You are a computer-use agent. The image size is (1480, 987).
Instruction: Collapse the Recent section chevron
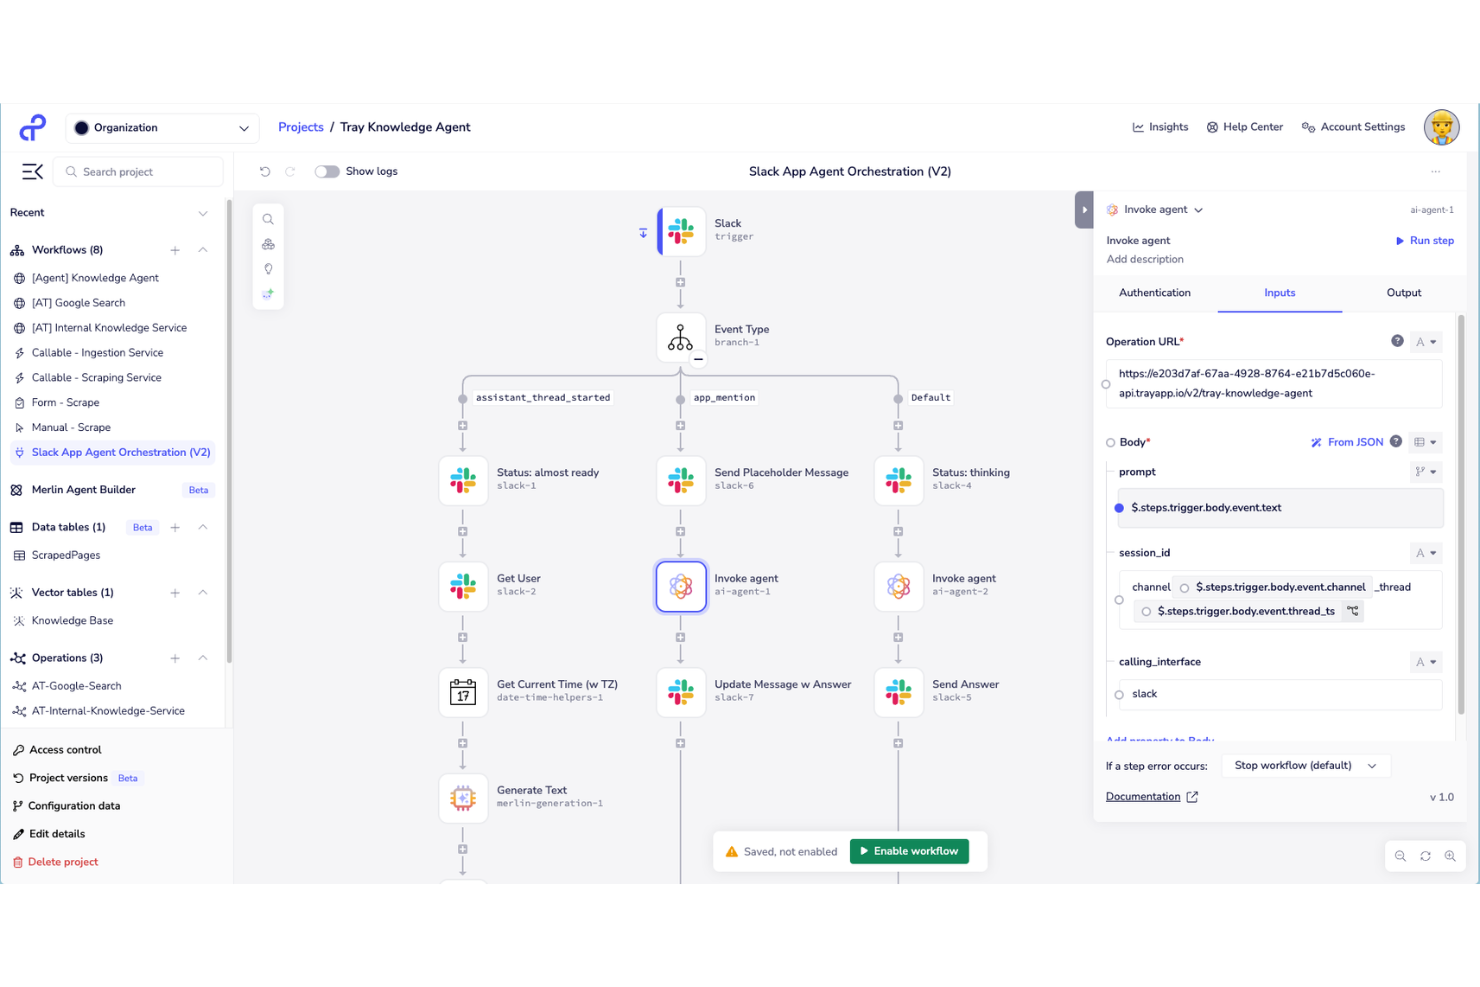[203, 213]
